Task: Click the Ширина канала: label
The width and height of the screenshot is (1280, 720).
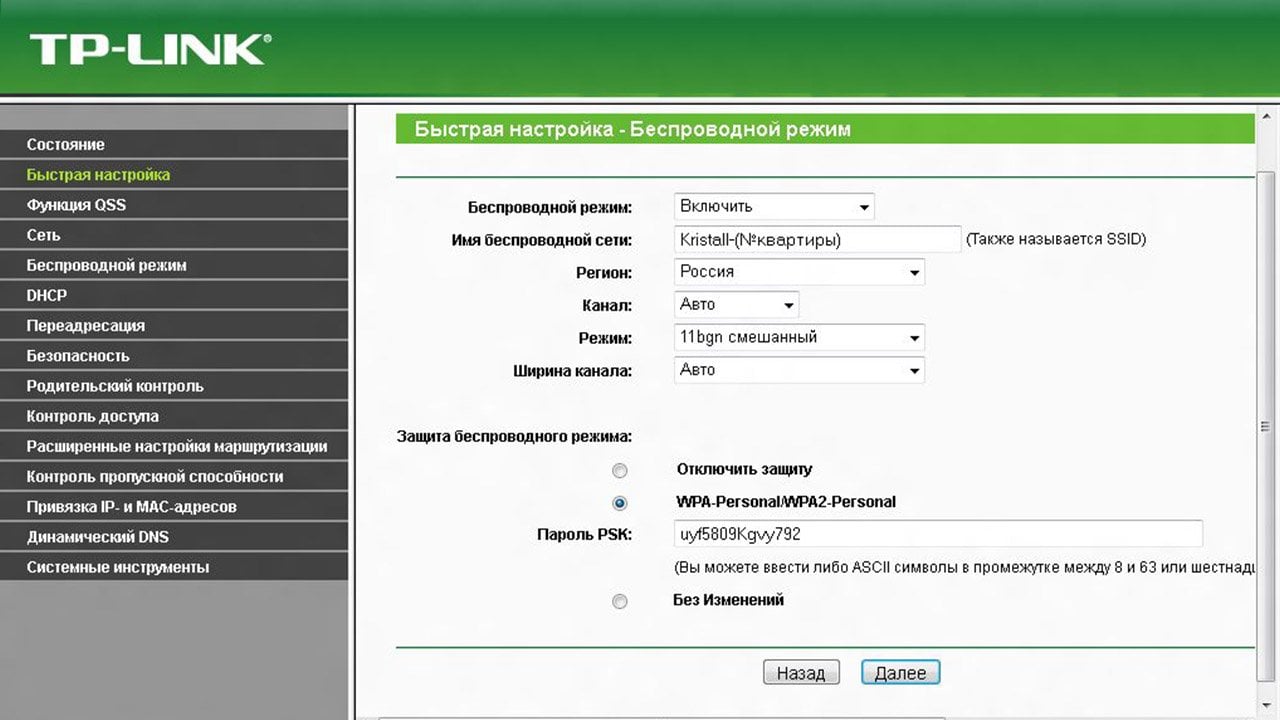Action: pos(572,371)
